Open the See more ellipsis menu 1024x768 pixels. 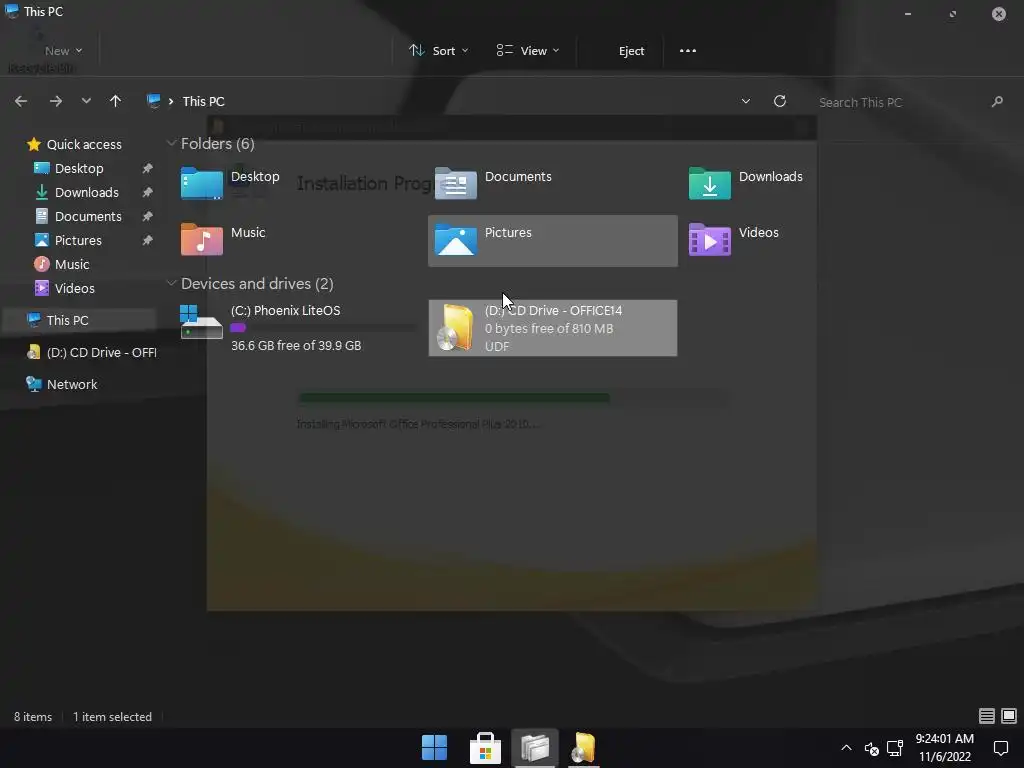(x=688, y=50)
